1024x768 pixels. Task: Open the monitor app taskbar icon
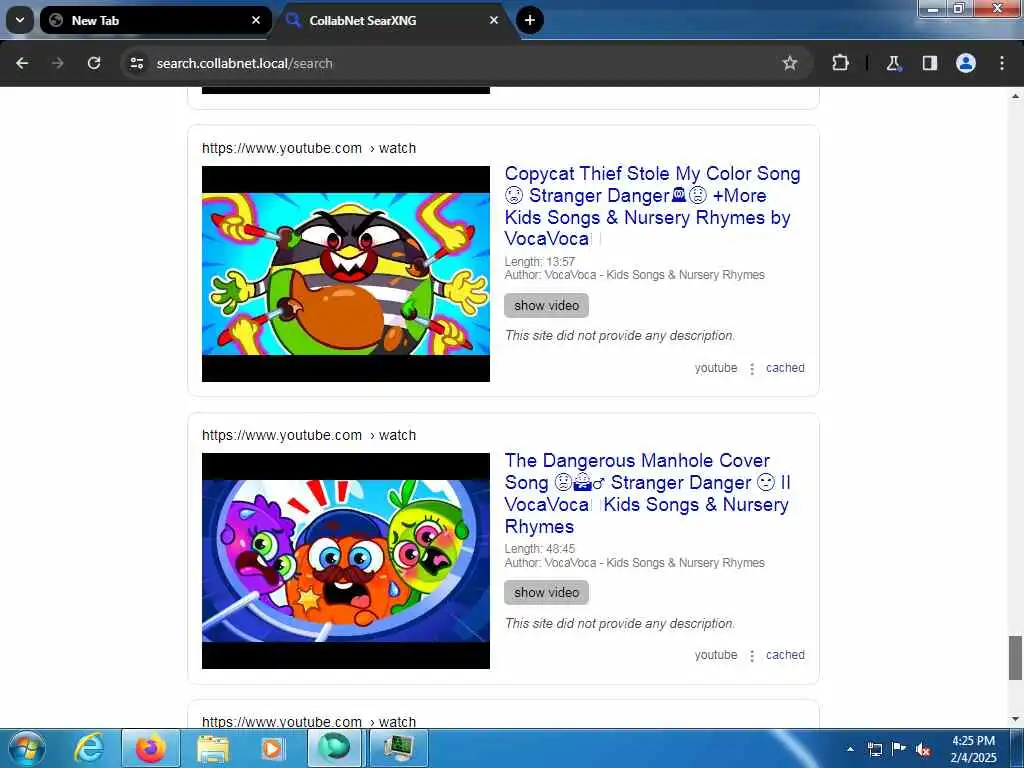coord(399,748)
